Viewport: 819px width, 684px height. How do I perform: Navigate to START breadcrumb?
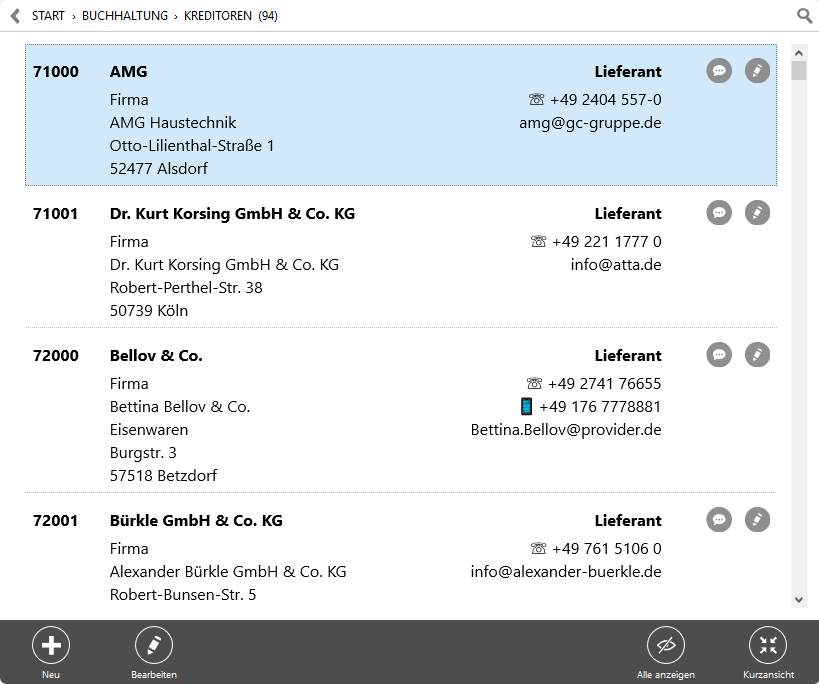coord(48,16)
